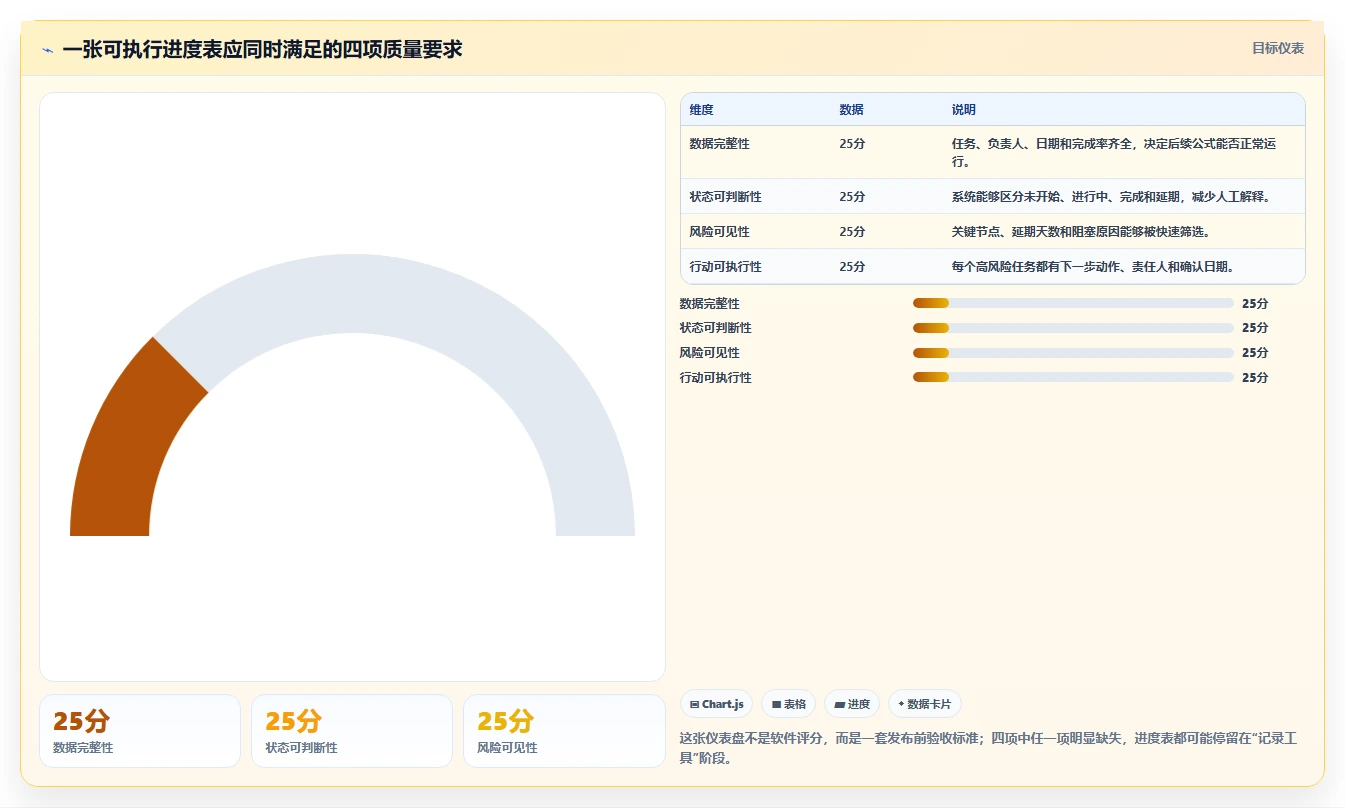The width and height of the screenshot is (1345, 808).
Task: Click the 进度 chip
Action: point(852,704)
